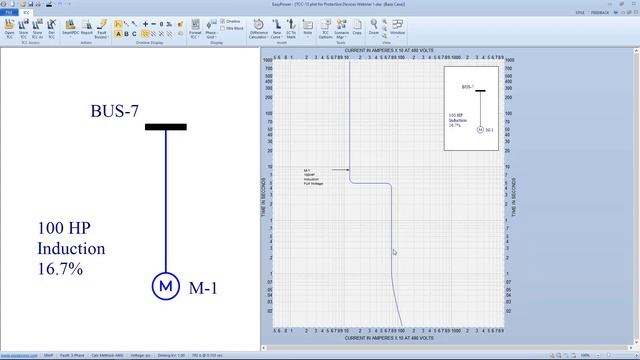This screenshot has width=640, height=360.
Task: Open the Zoom dropdown
Action: (x=373, y=28)
